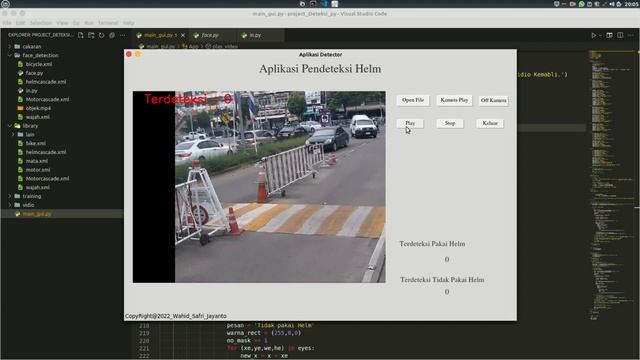The height and width of the screenshot is (360, 640).
Task: Open bicycle.xml in face_detection
Action: pyautogui.click(x=39, y=64)
